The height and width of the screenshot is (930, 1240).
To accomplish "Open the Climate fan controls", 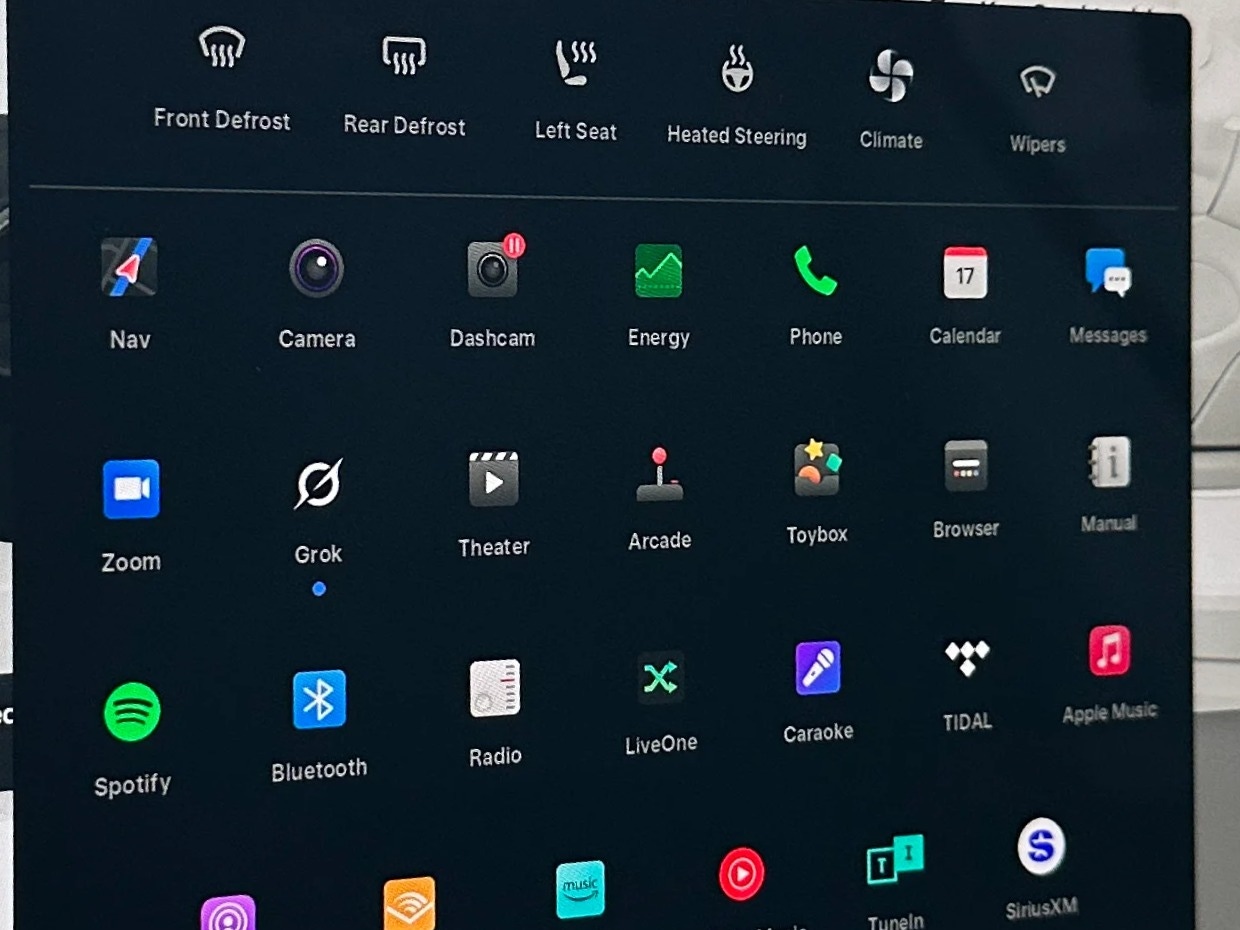I will (x=890, y=76).
